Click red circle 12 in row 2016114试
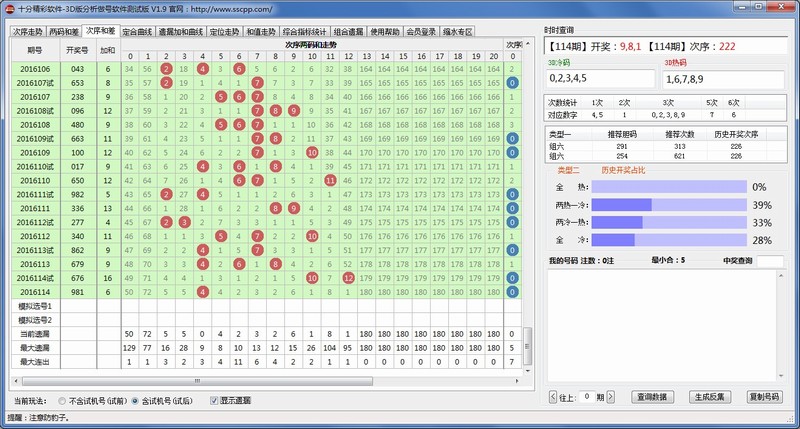 tap(348, 278)
